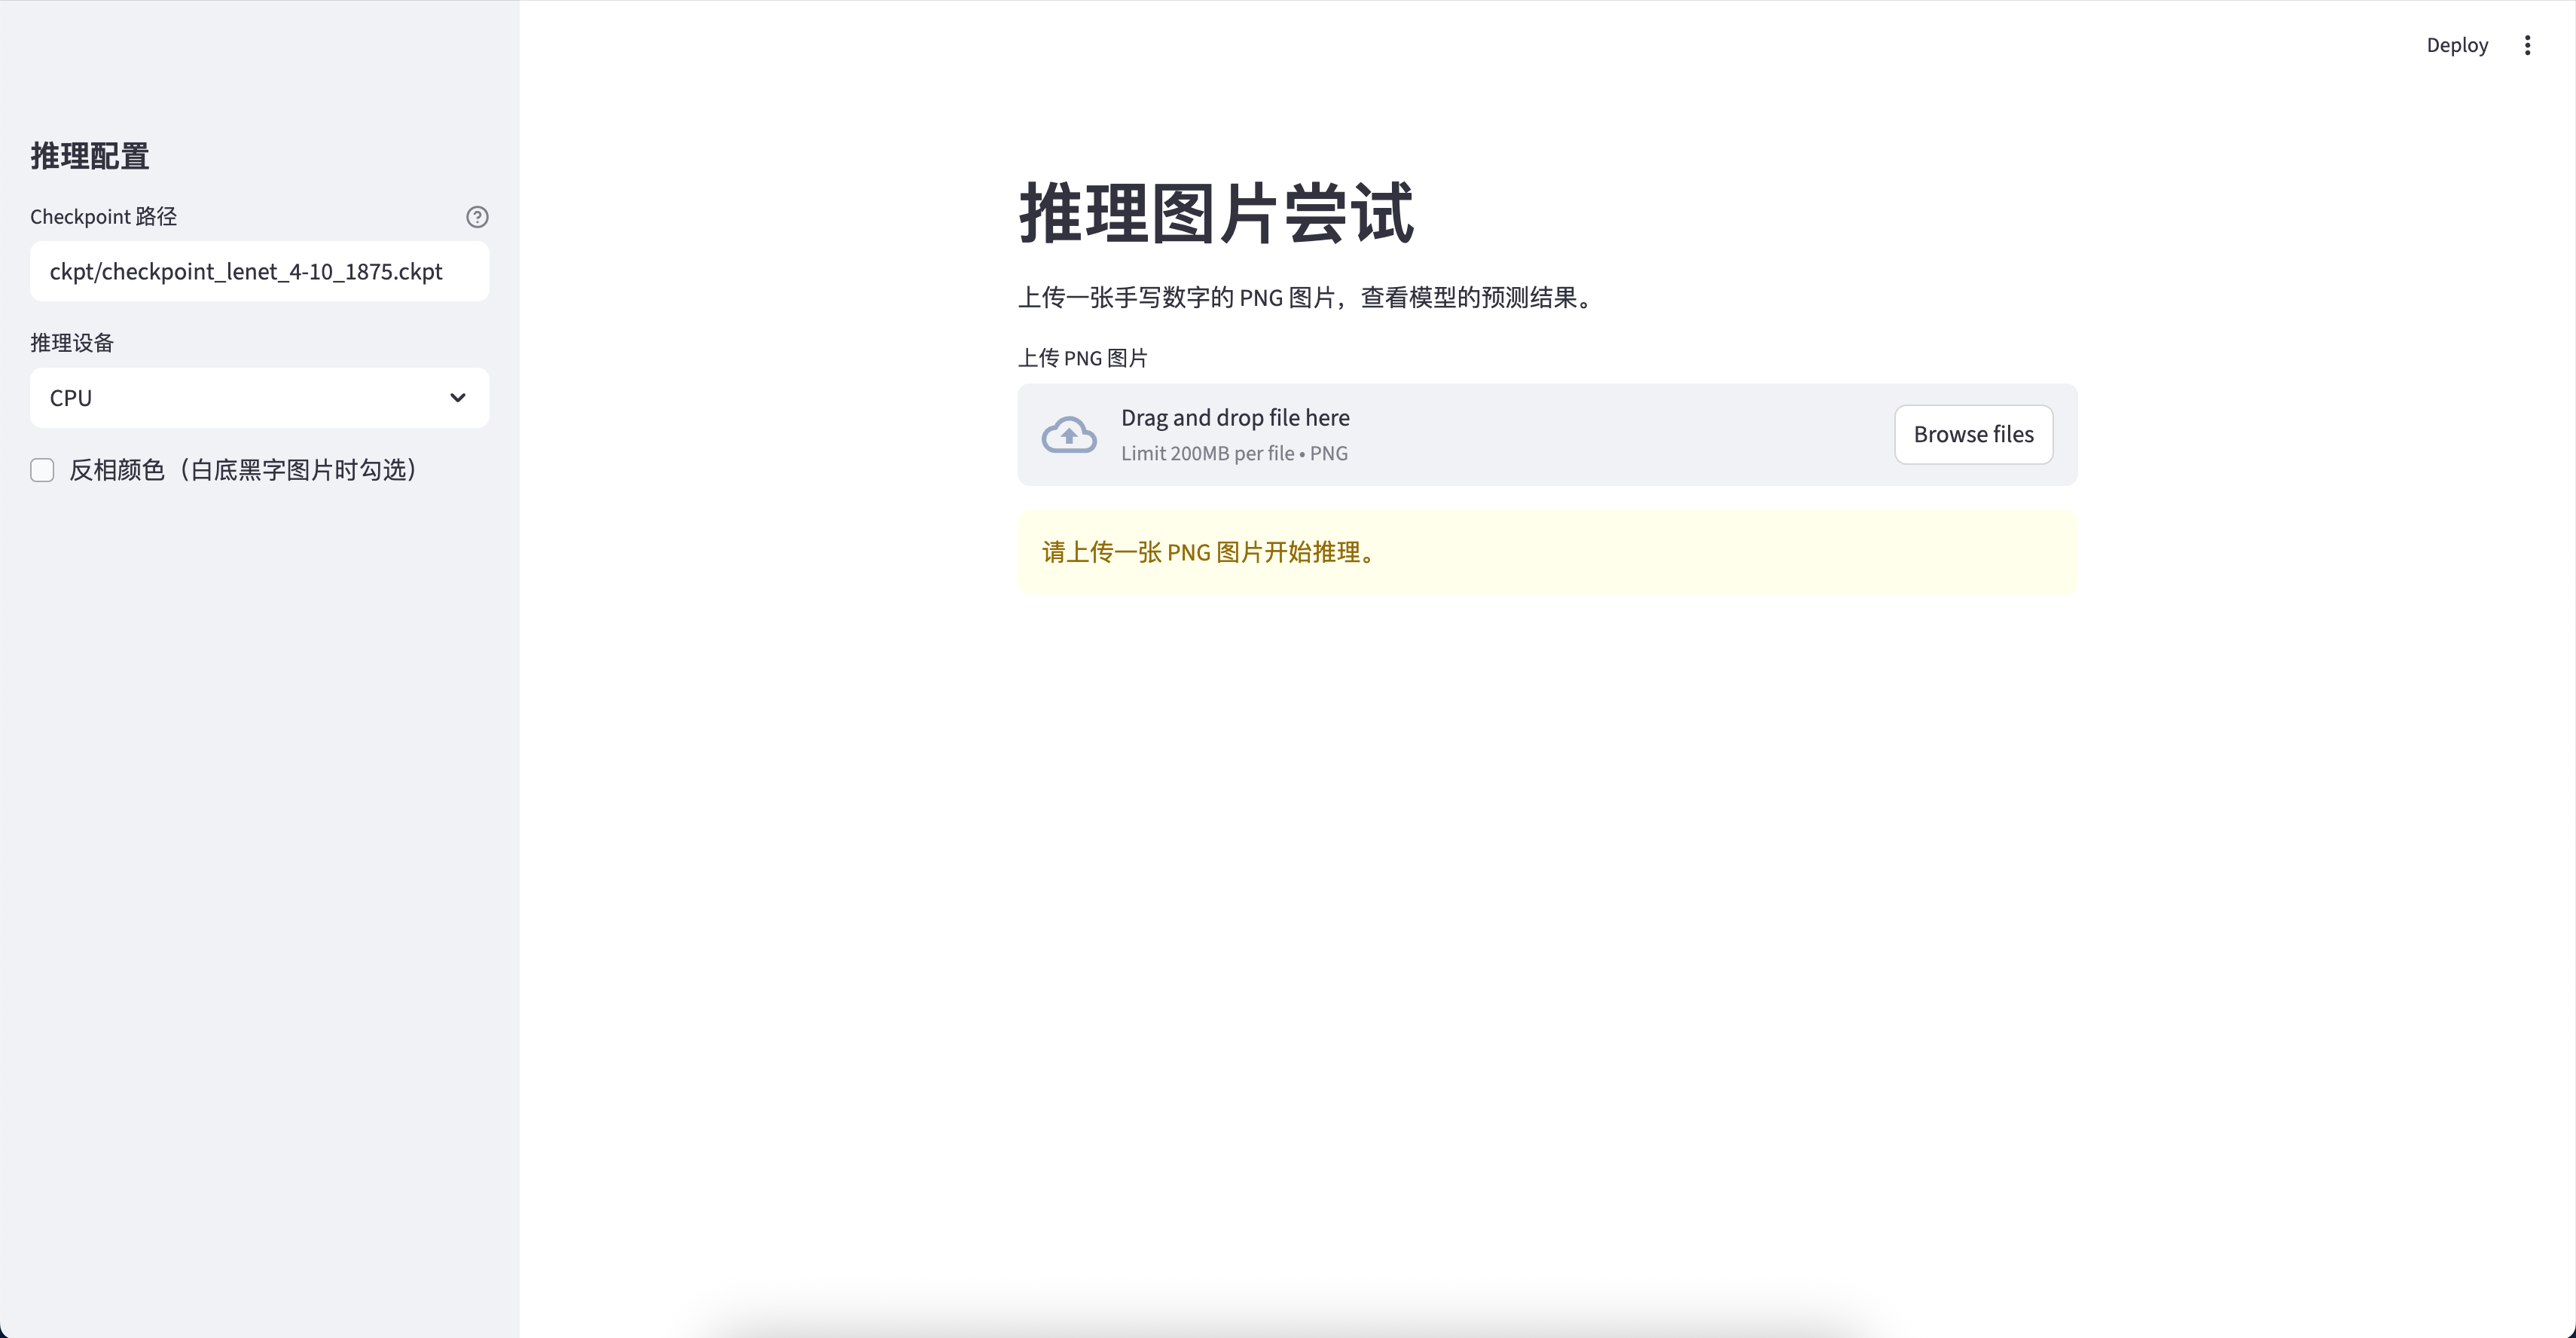Open the three-dot main menu
Screen dimensions: 2576x1338
coord(2526,45)
